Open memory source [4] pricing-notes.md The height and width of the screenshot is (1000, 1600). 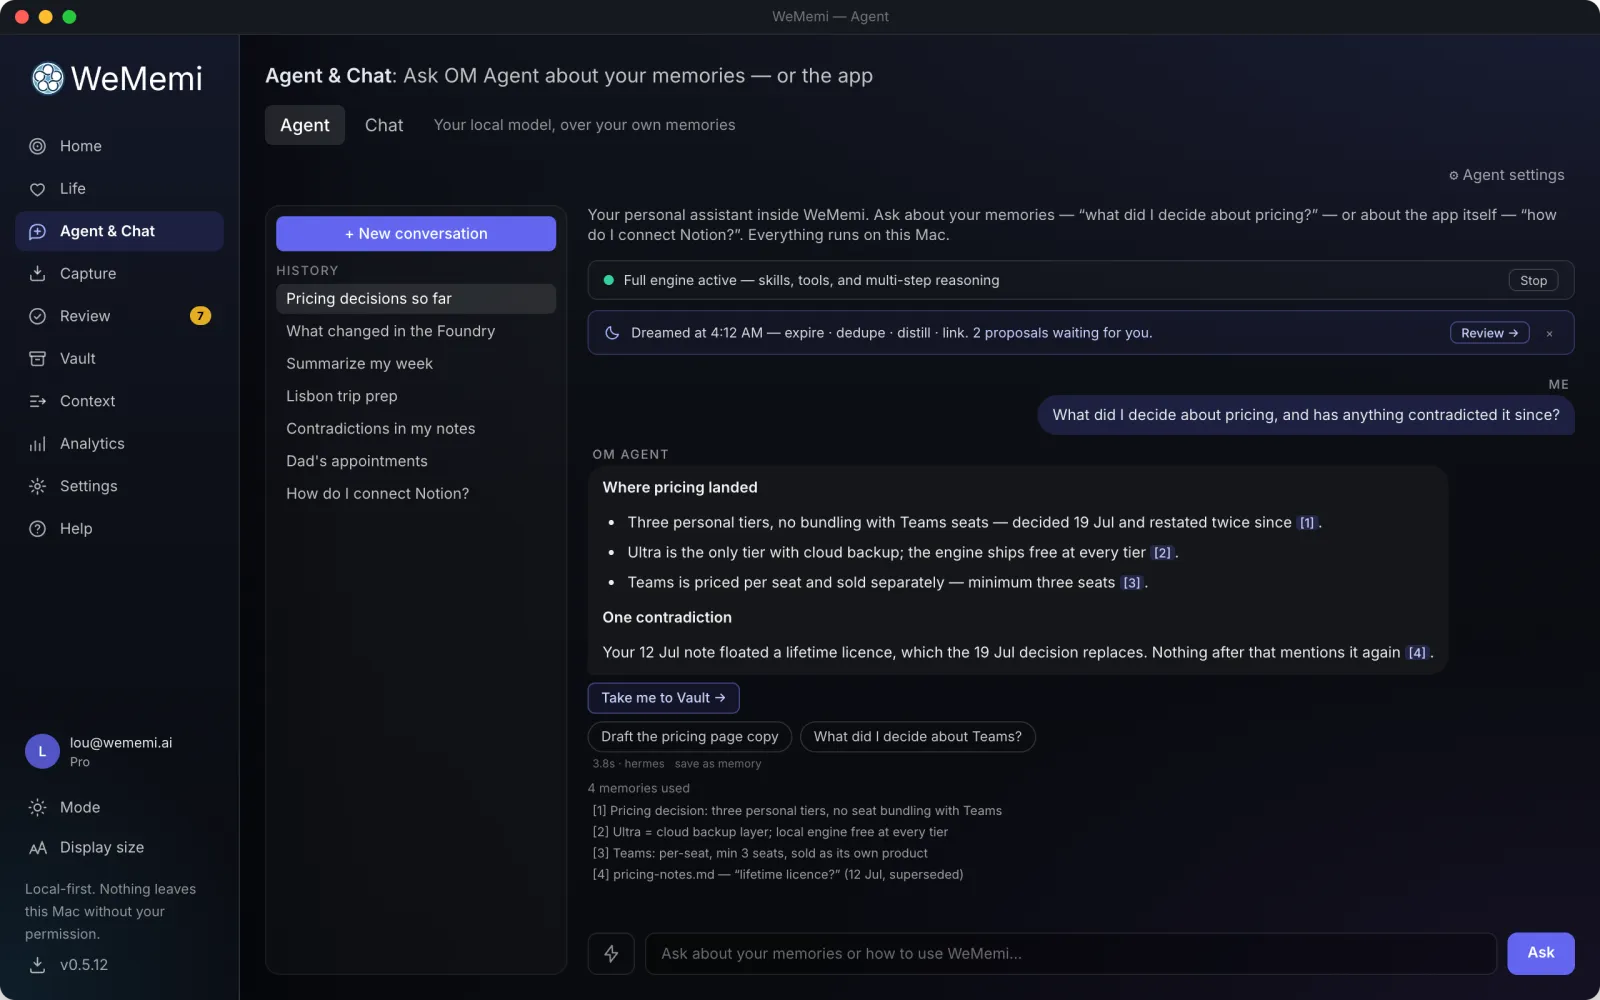click(778, 875)
